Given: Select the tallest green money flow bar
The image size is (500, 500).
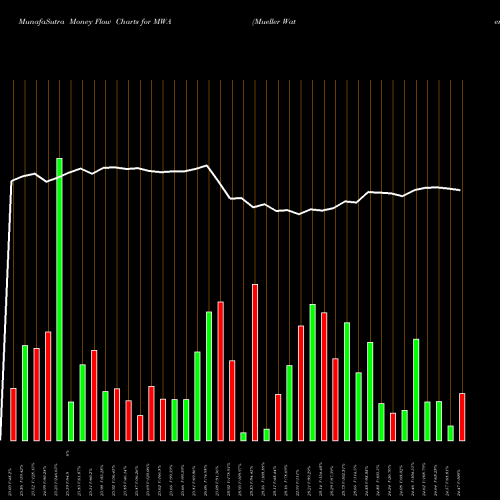Looking at the screenshot, I should 59,299.
